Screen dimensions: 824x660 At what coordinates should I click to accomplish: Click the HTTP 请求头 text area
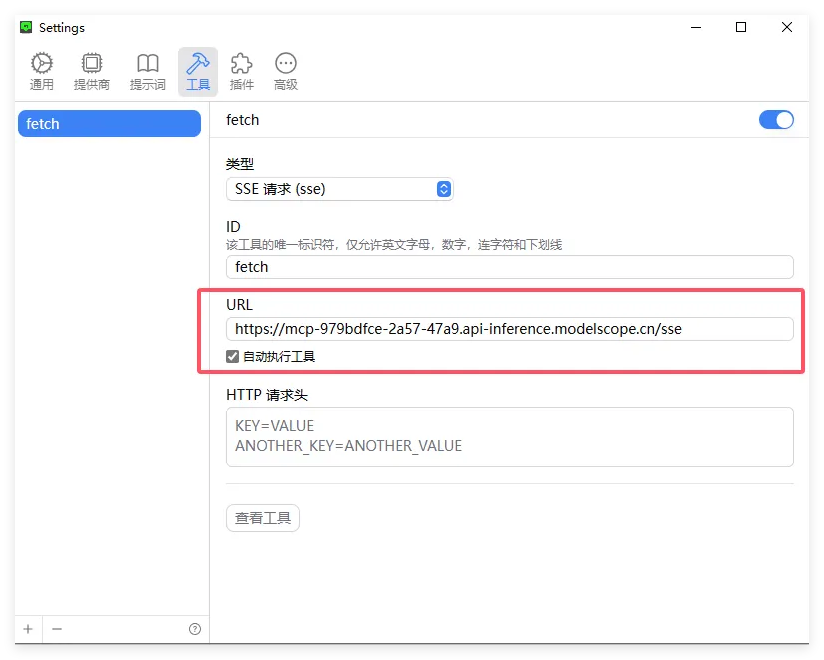[x=509, y=437]
